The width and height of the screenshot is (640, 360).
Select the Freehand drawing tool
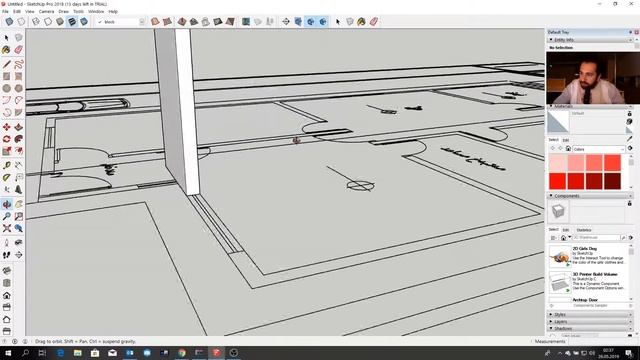[x=18, y=64]
